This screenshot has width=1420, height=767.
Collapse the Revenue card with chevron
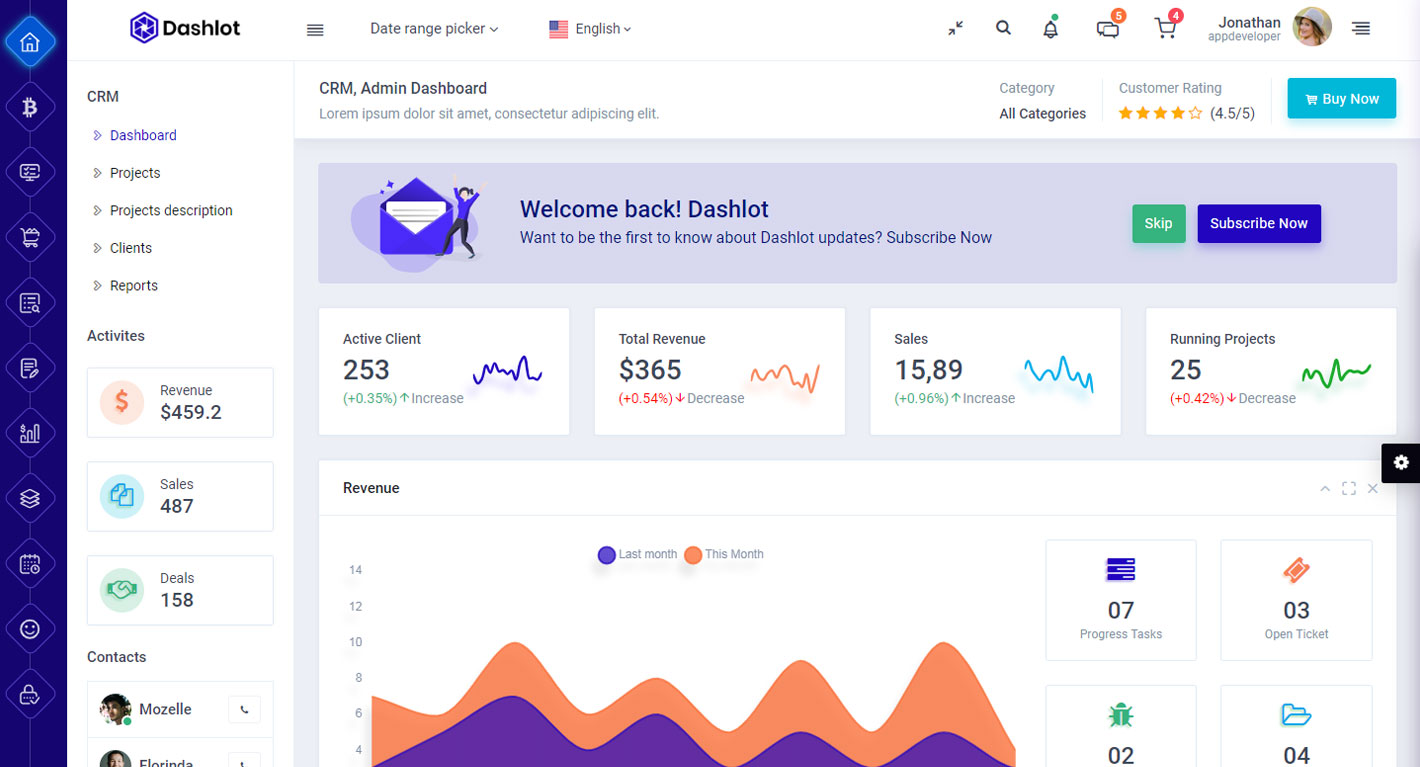pos(1325,489)
